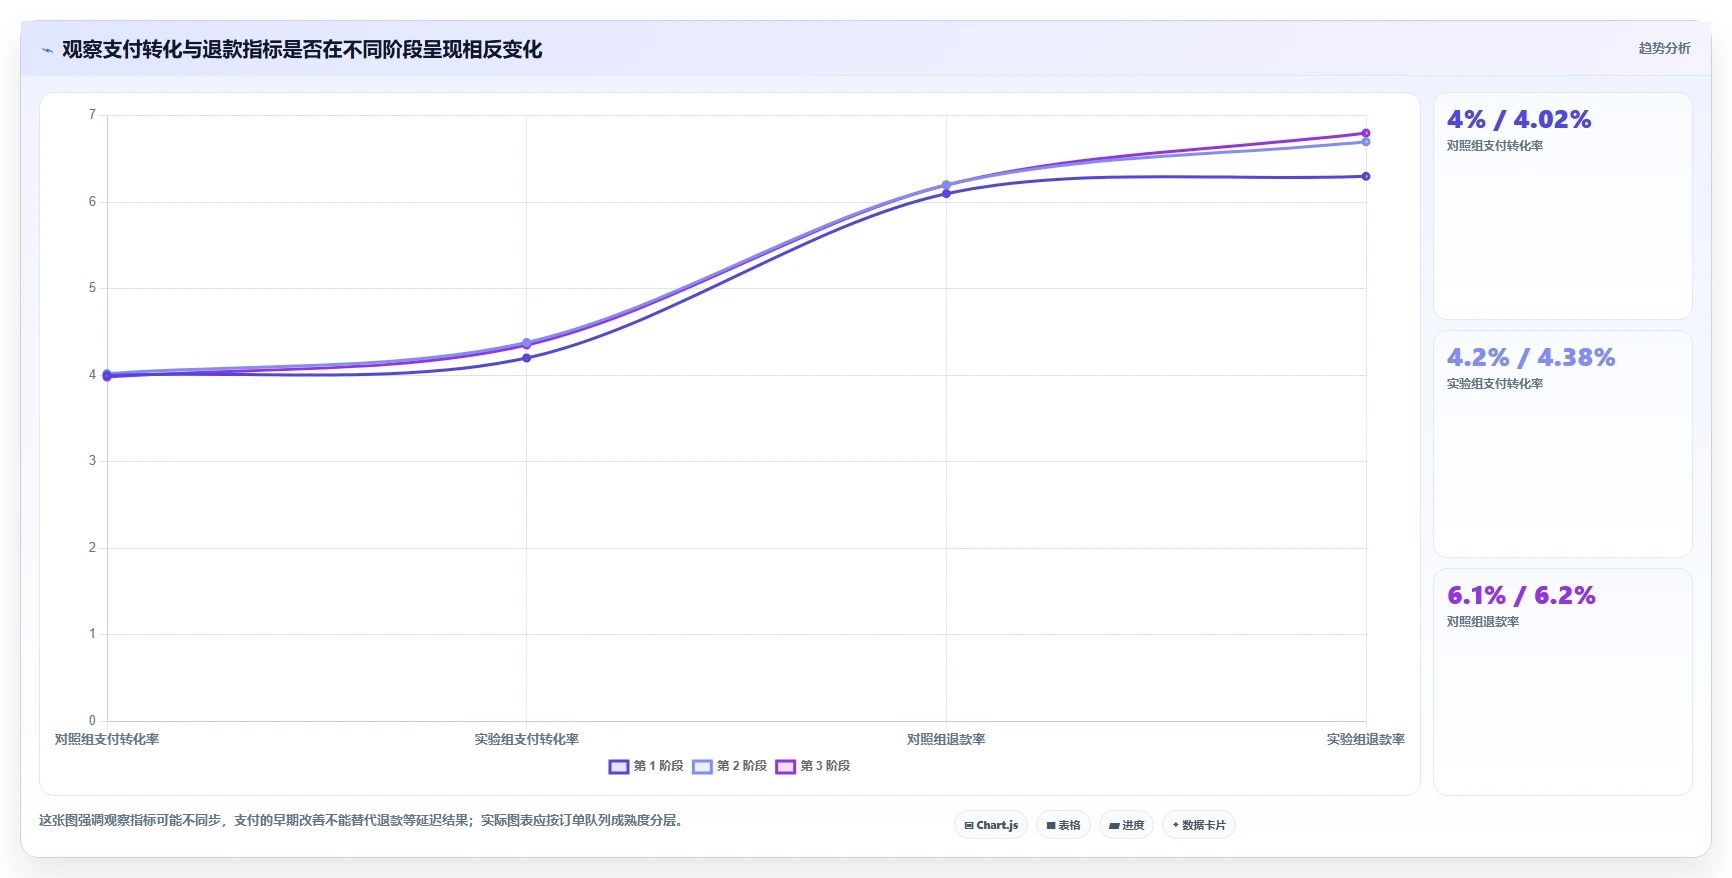
Task: Toggle the 第 2 阶段 legend swatch
Action: coord(702,767)
